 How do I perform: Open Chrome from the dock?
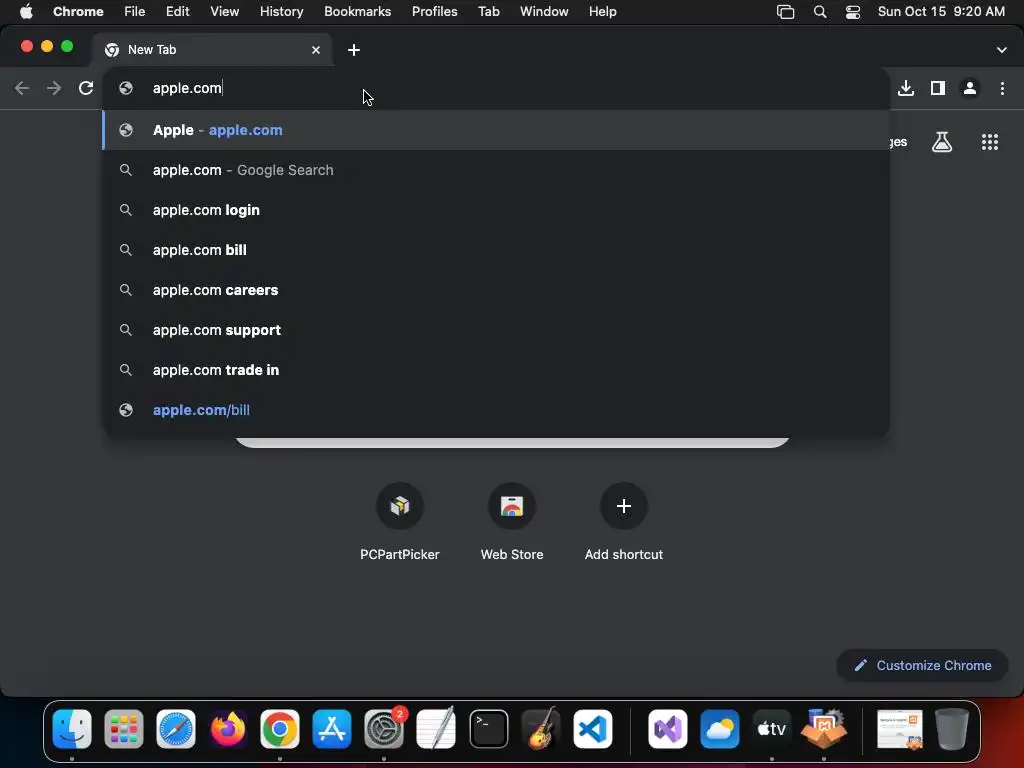pyautogui.click(x=280, y=729)
